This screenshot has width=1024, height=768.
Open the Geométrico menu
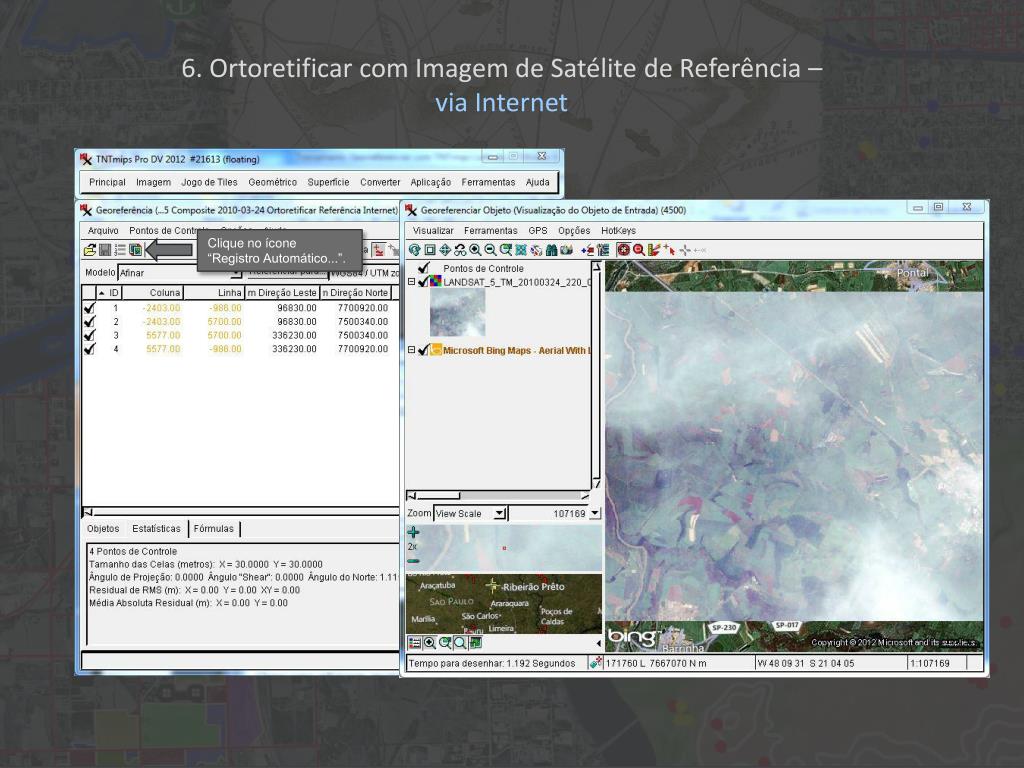pos(272,182)
